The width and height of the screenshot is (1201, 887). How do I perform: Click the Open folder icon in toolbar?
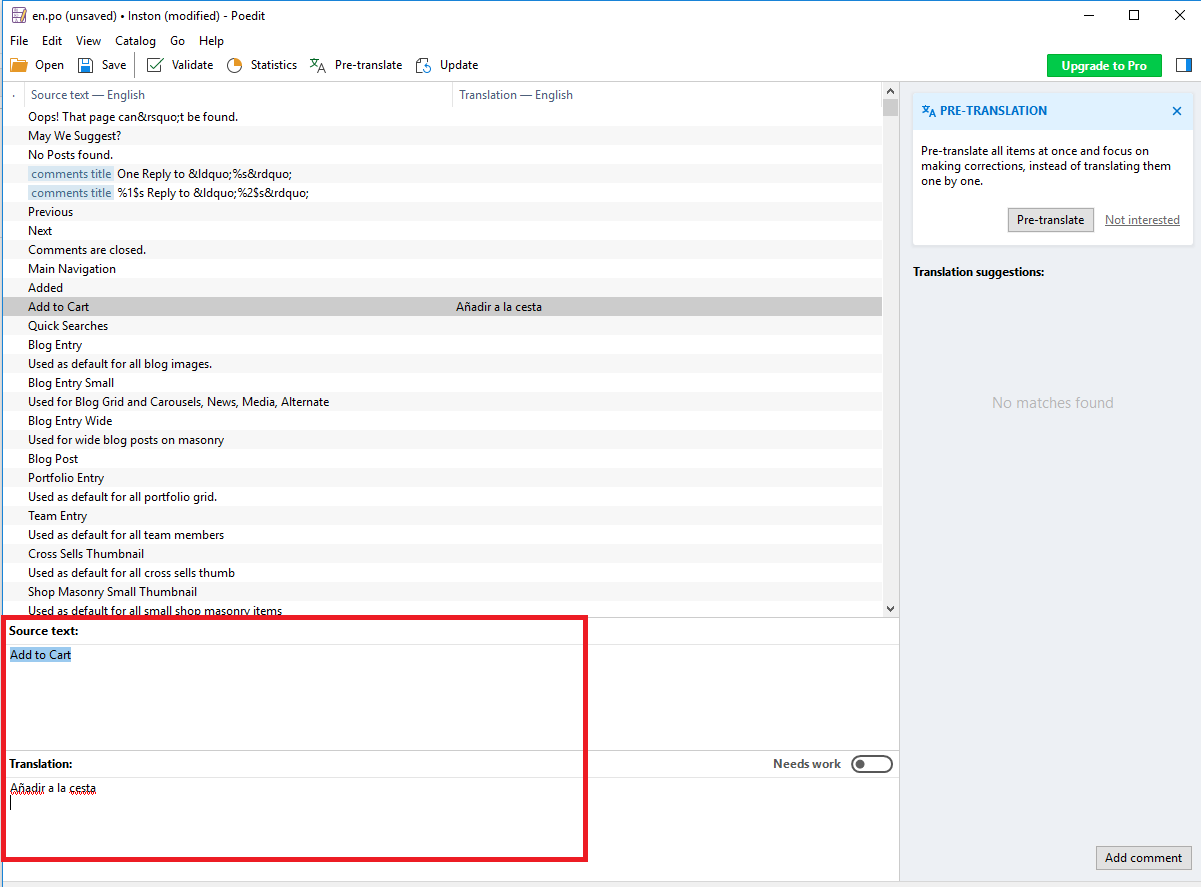pos(19,65)
